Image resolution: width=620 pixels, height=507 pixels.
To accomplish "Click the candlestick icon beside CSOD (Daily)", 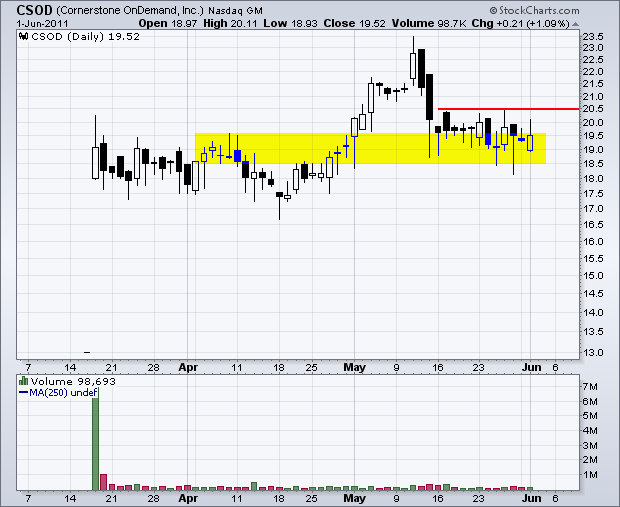I will point(24,36).
